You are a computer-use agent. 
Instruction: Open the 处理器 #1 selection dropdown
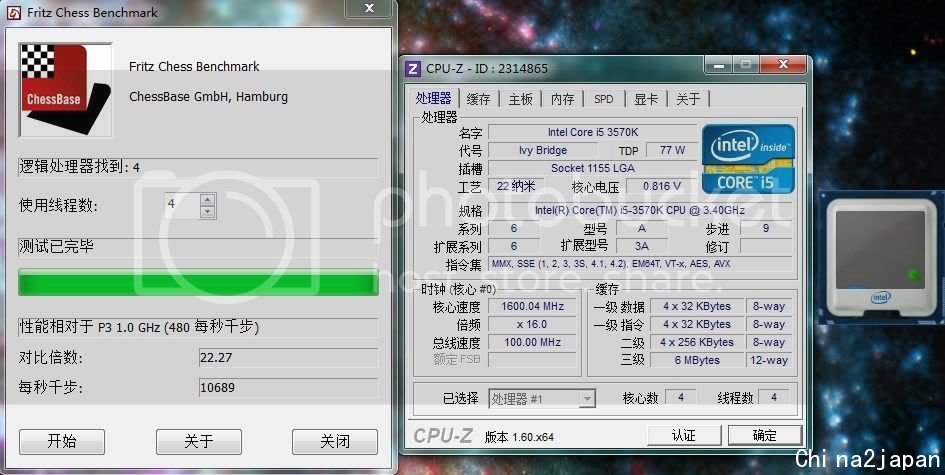pyautogui.click(x=542, y=398)
